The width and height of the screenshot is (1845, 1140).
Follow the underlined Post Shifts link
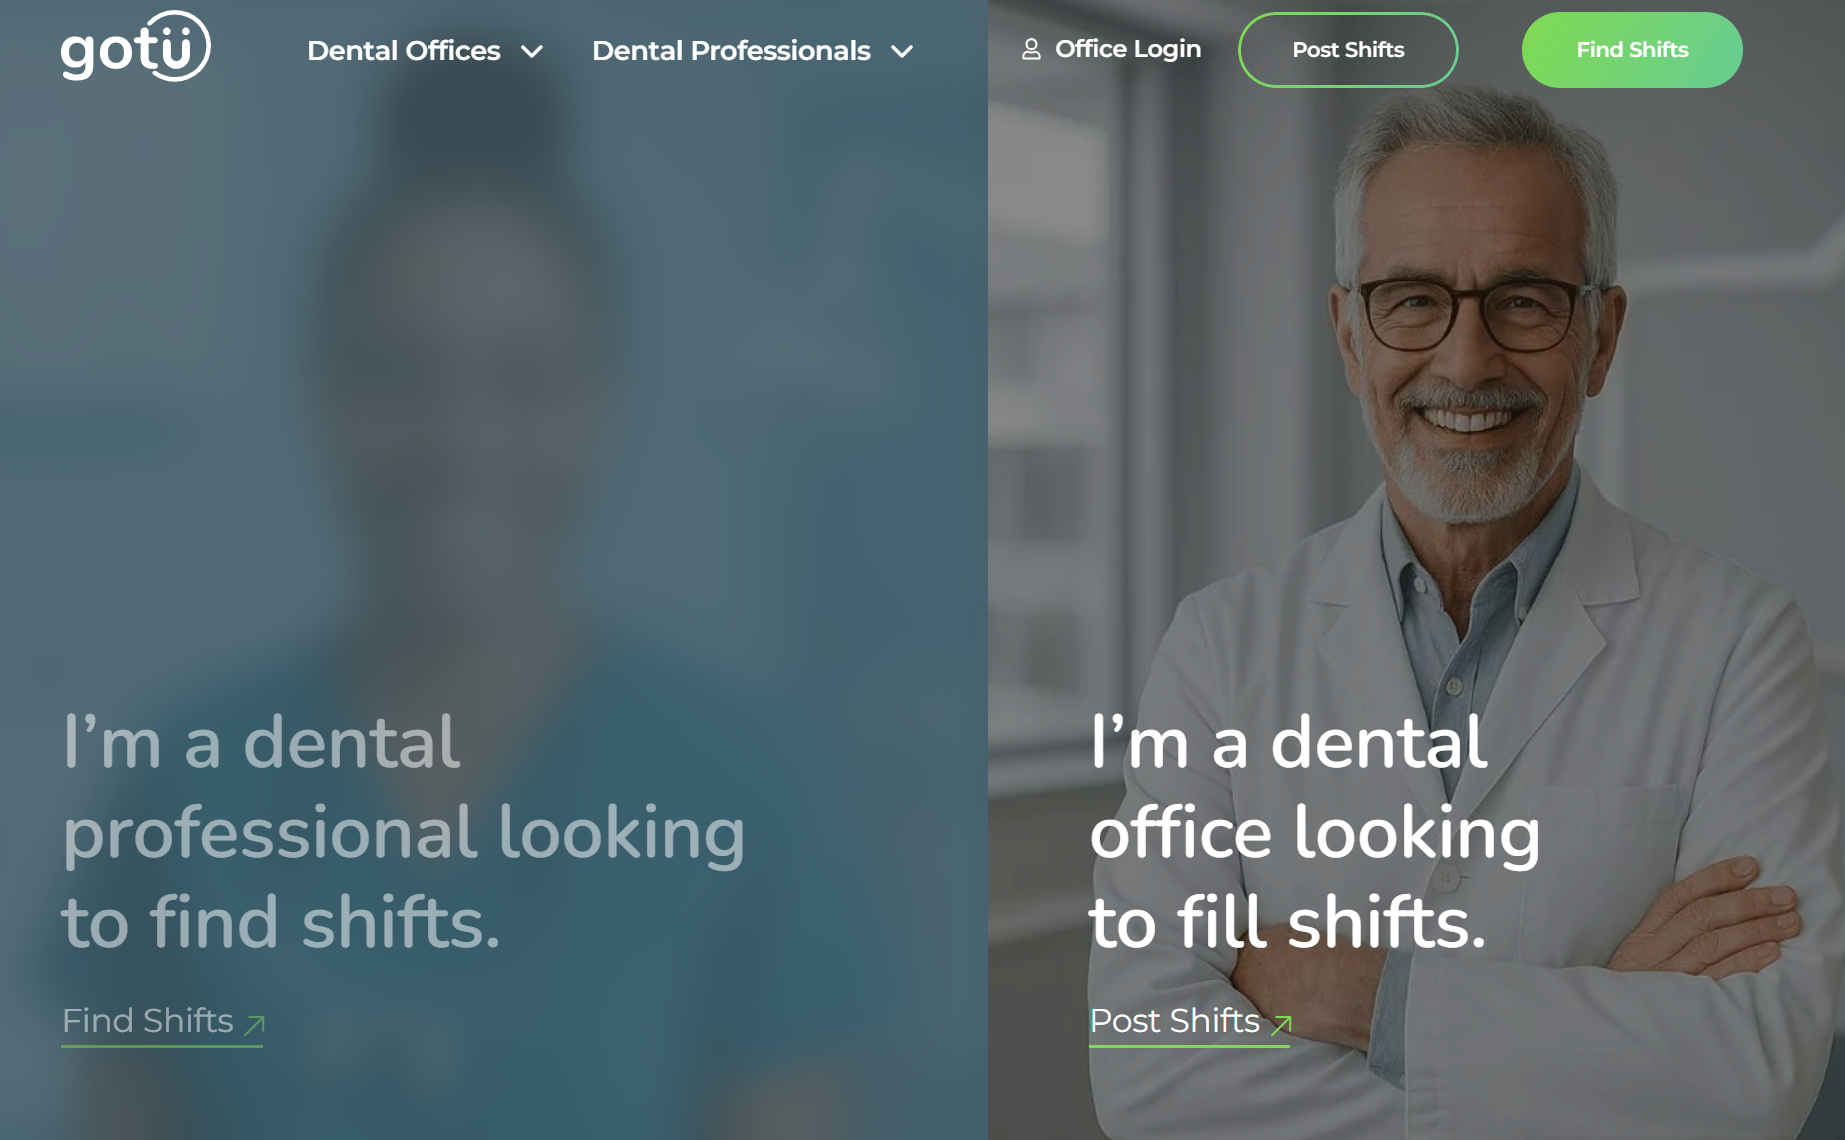[1190, 1022]
